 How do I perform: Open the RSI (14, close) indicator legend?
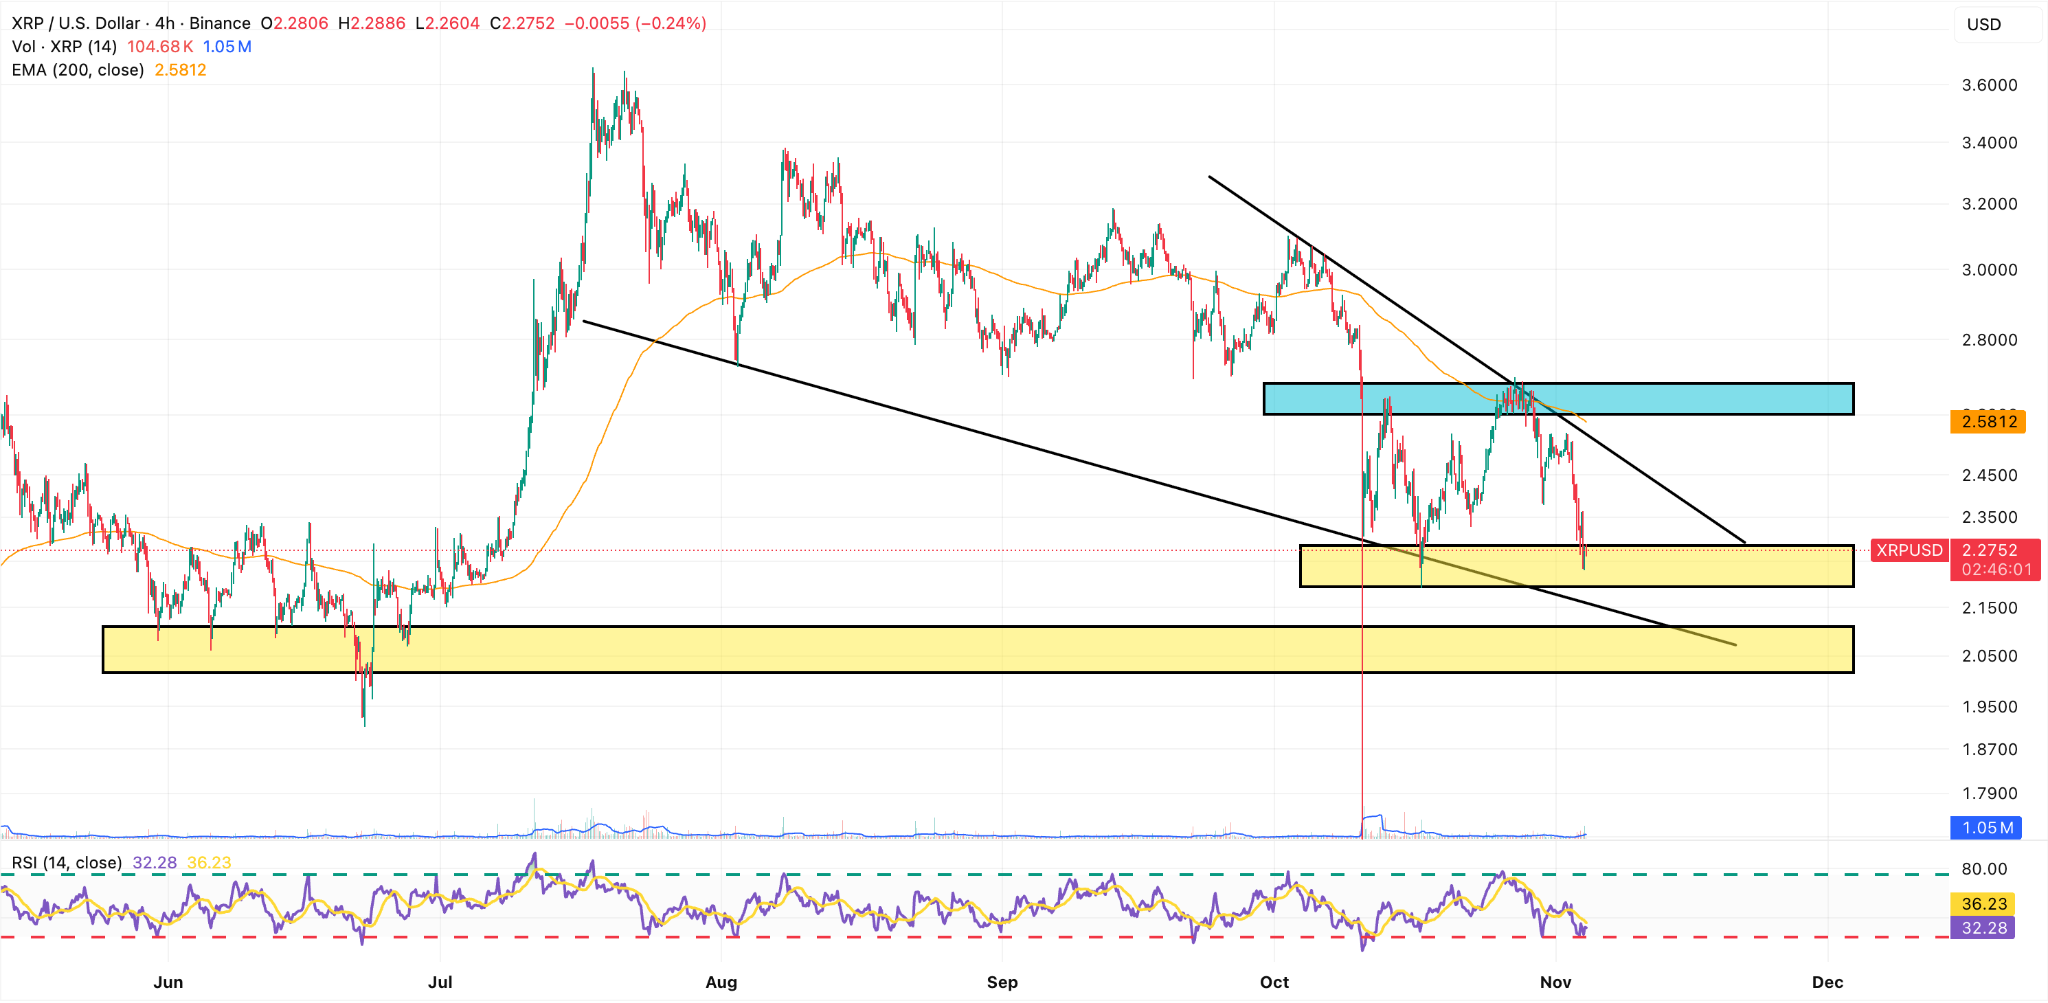point(66,862)
